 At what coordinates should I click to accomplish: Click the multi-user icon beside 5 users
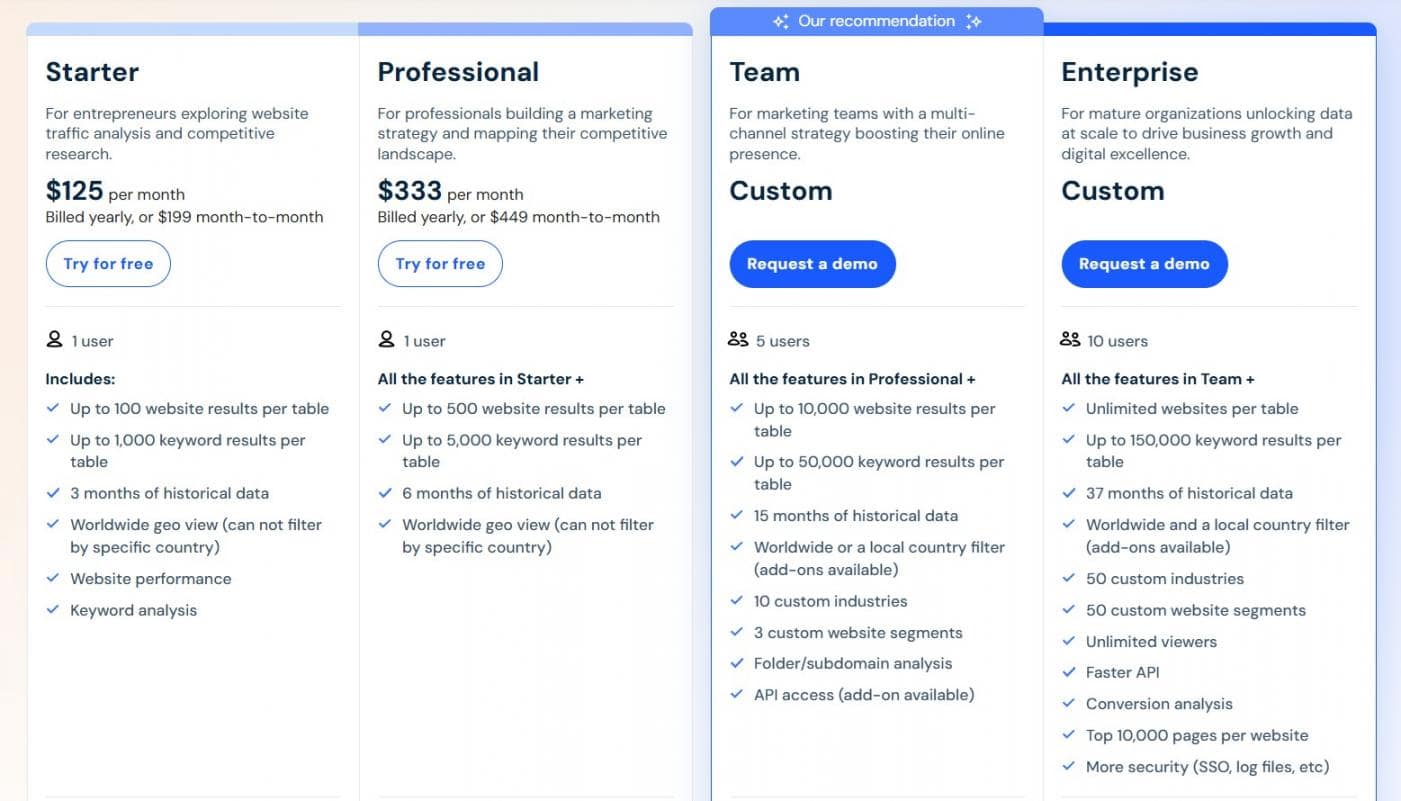click(x=738, y=340)
